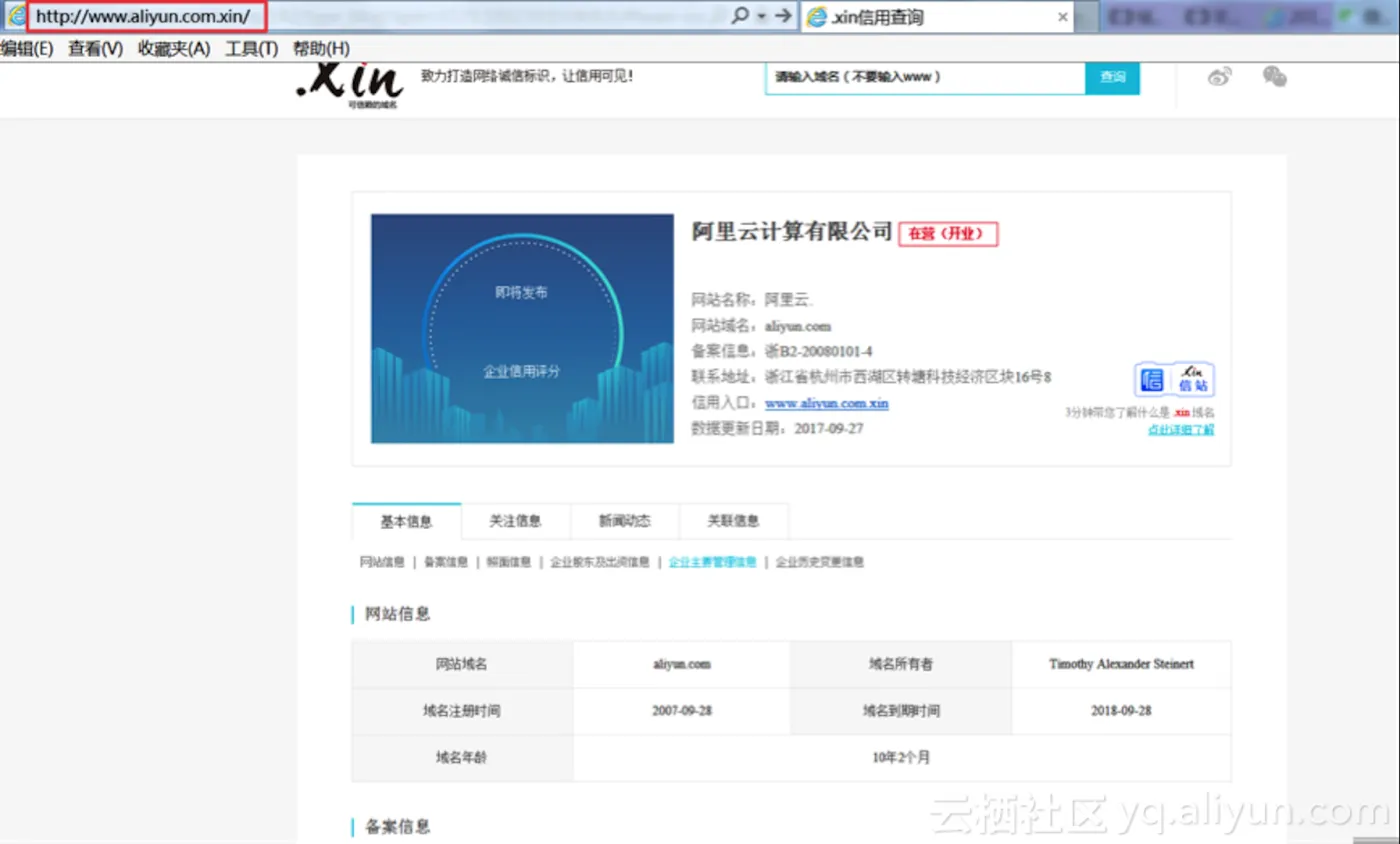Switch to the 关注信息 tab
Image resolution: width=1400 pixels, height=844 pixels.
pyautogui.click(x=515, y=521)
